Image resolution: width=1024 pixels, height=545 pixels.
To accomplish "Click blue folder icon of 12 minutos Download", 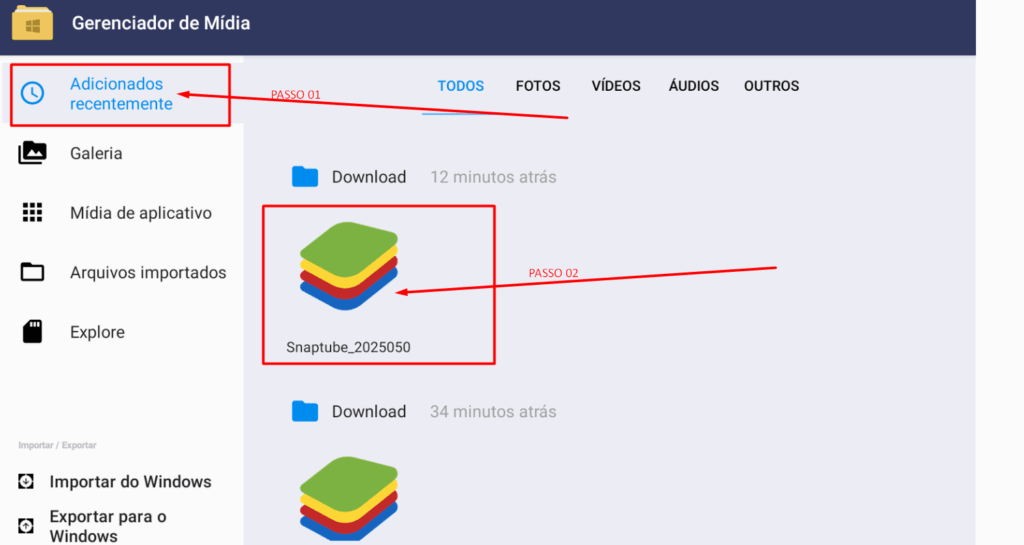I will pyautogui.click(x=304, y=176).
